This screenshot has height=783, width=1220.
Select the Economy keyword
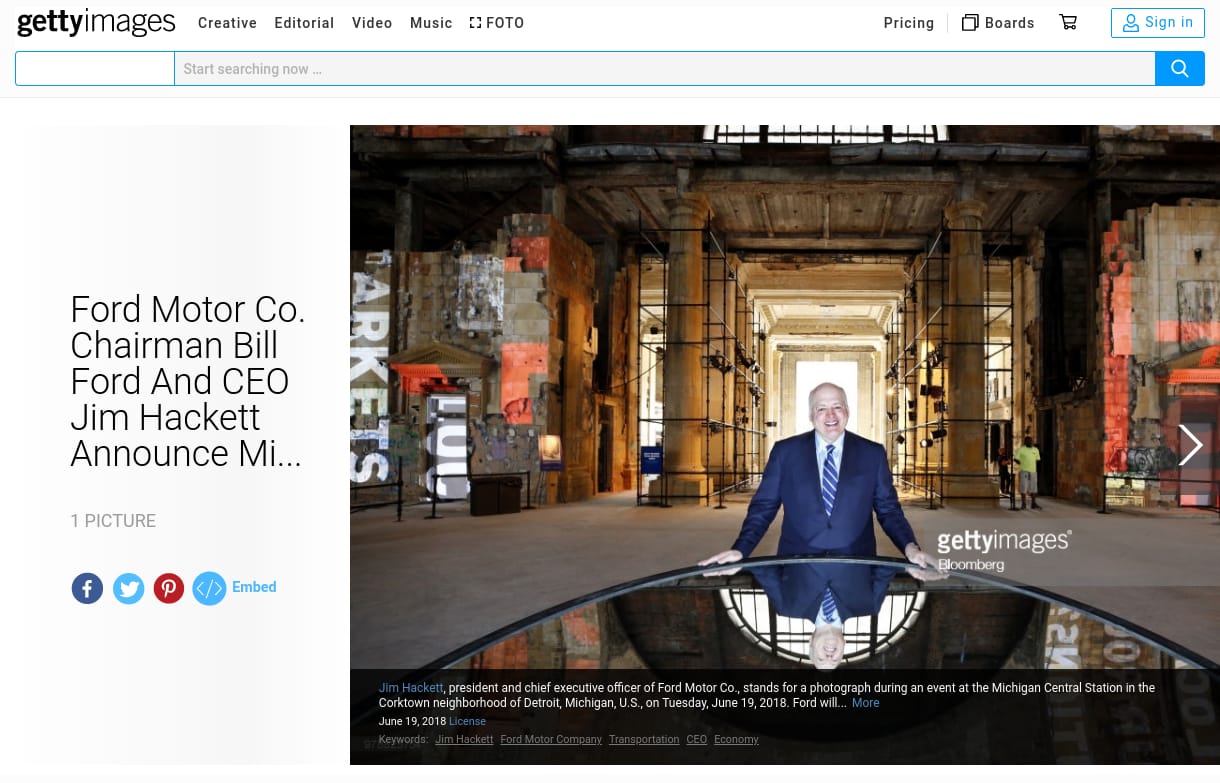(x=736, y=740)
